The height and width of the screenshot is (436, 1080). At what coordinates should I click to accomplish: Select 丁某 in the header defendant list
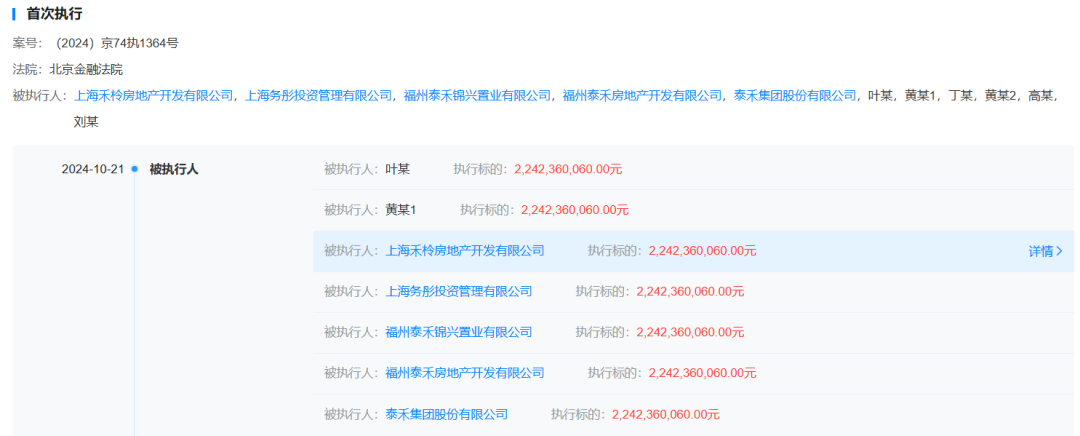961,96
